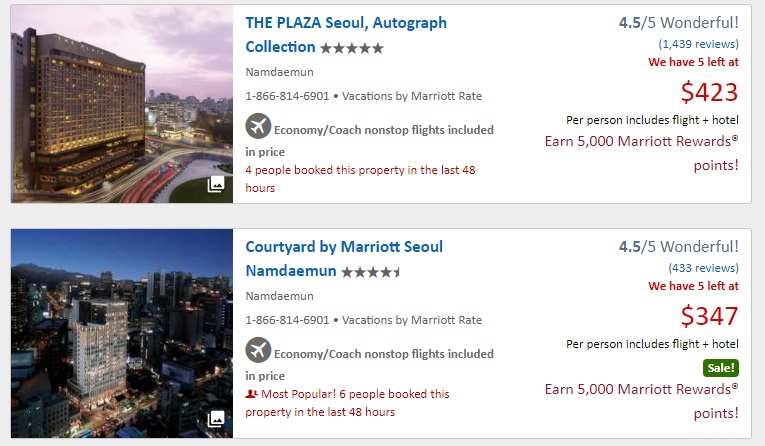Click the $423 package price
The height and width of the screenshot is (446, 765).
708,92
